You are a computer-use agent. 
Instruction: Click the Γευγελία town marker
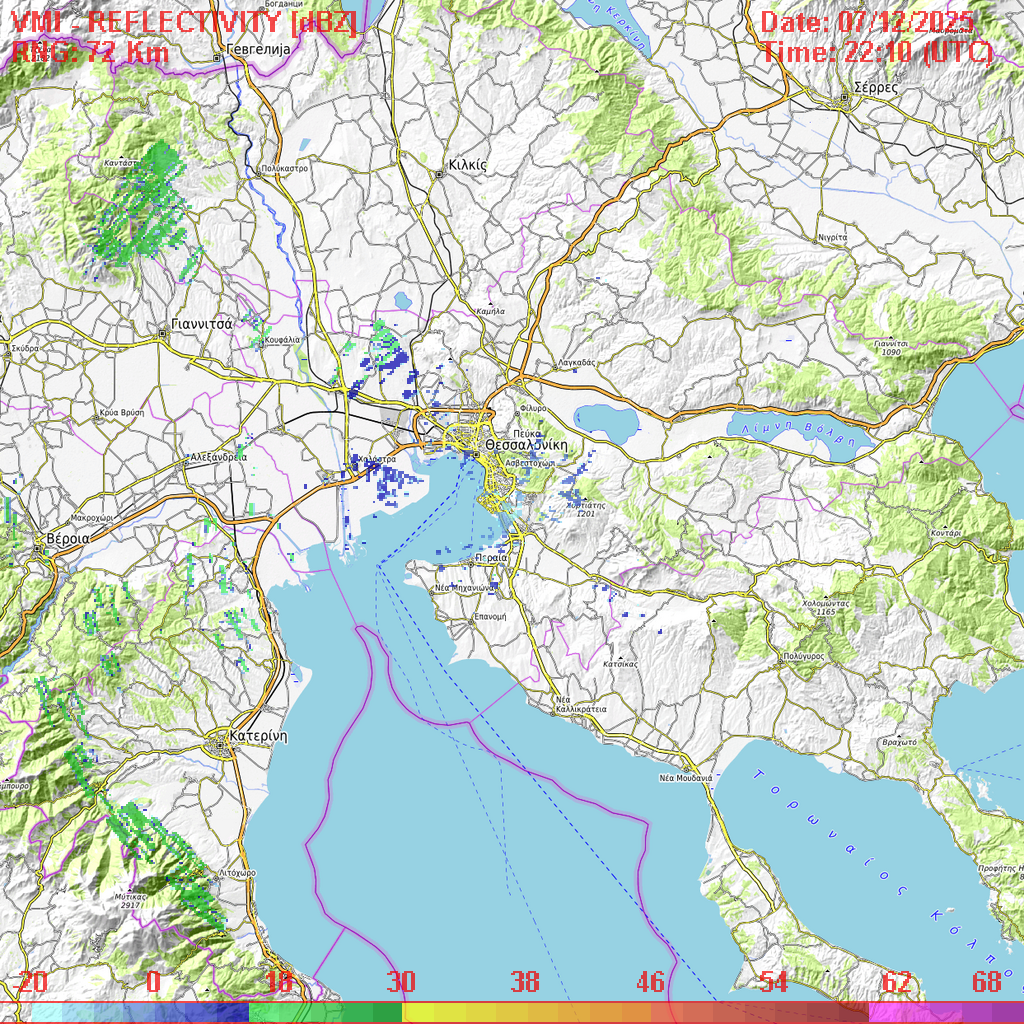pos(218,58)
